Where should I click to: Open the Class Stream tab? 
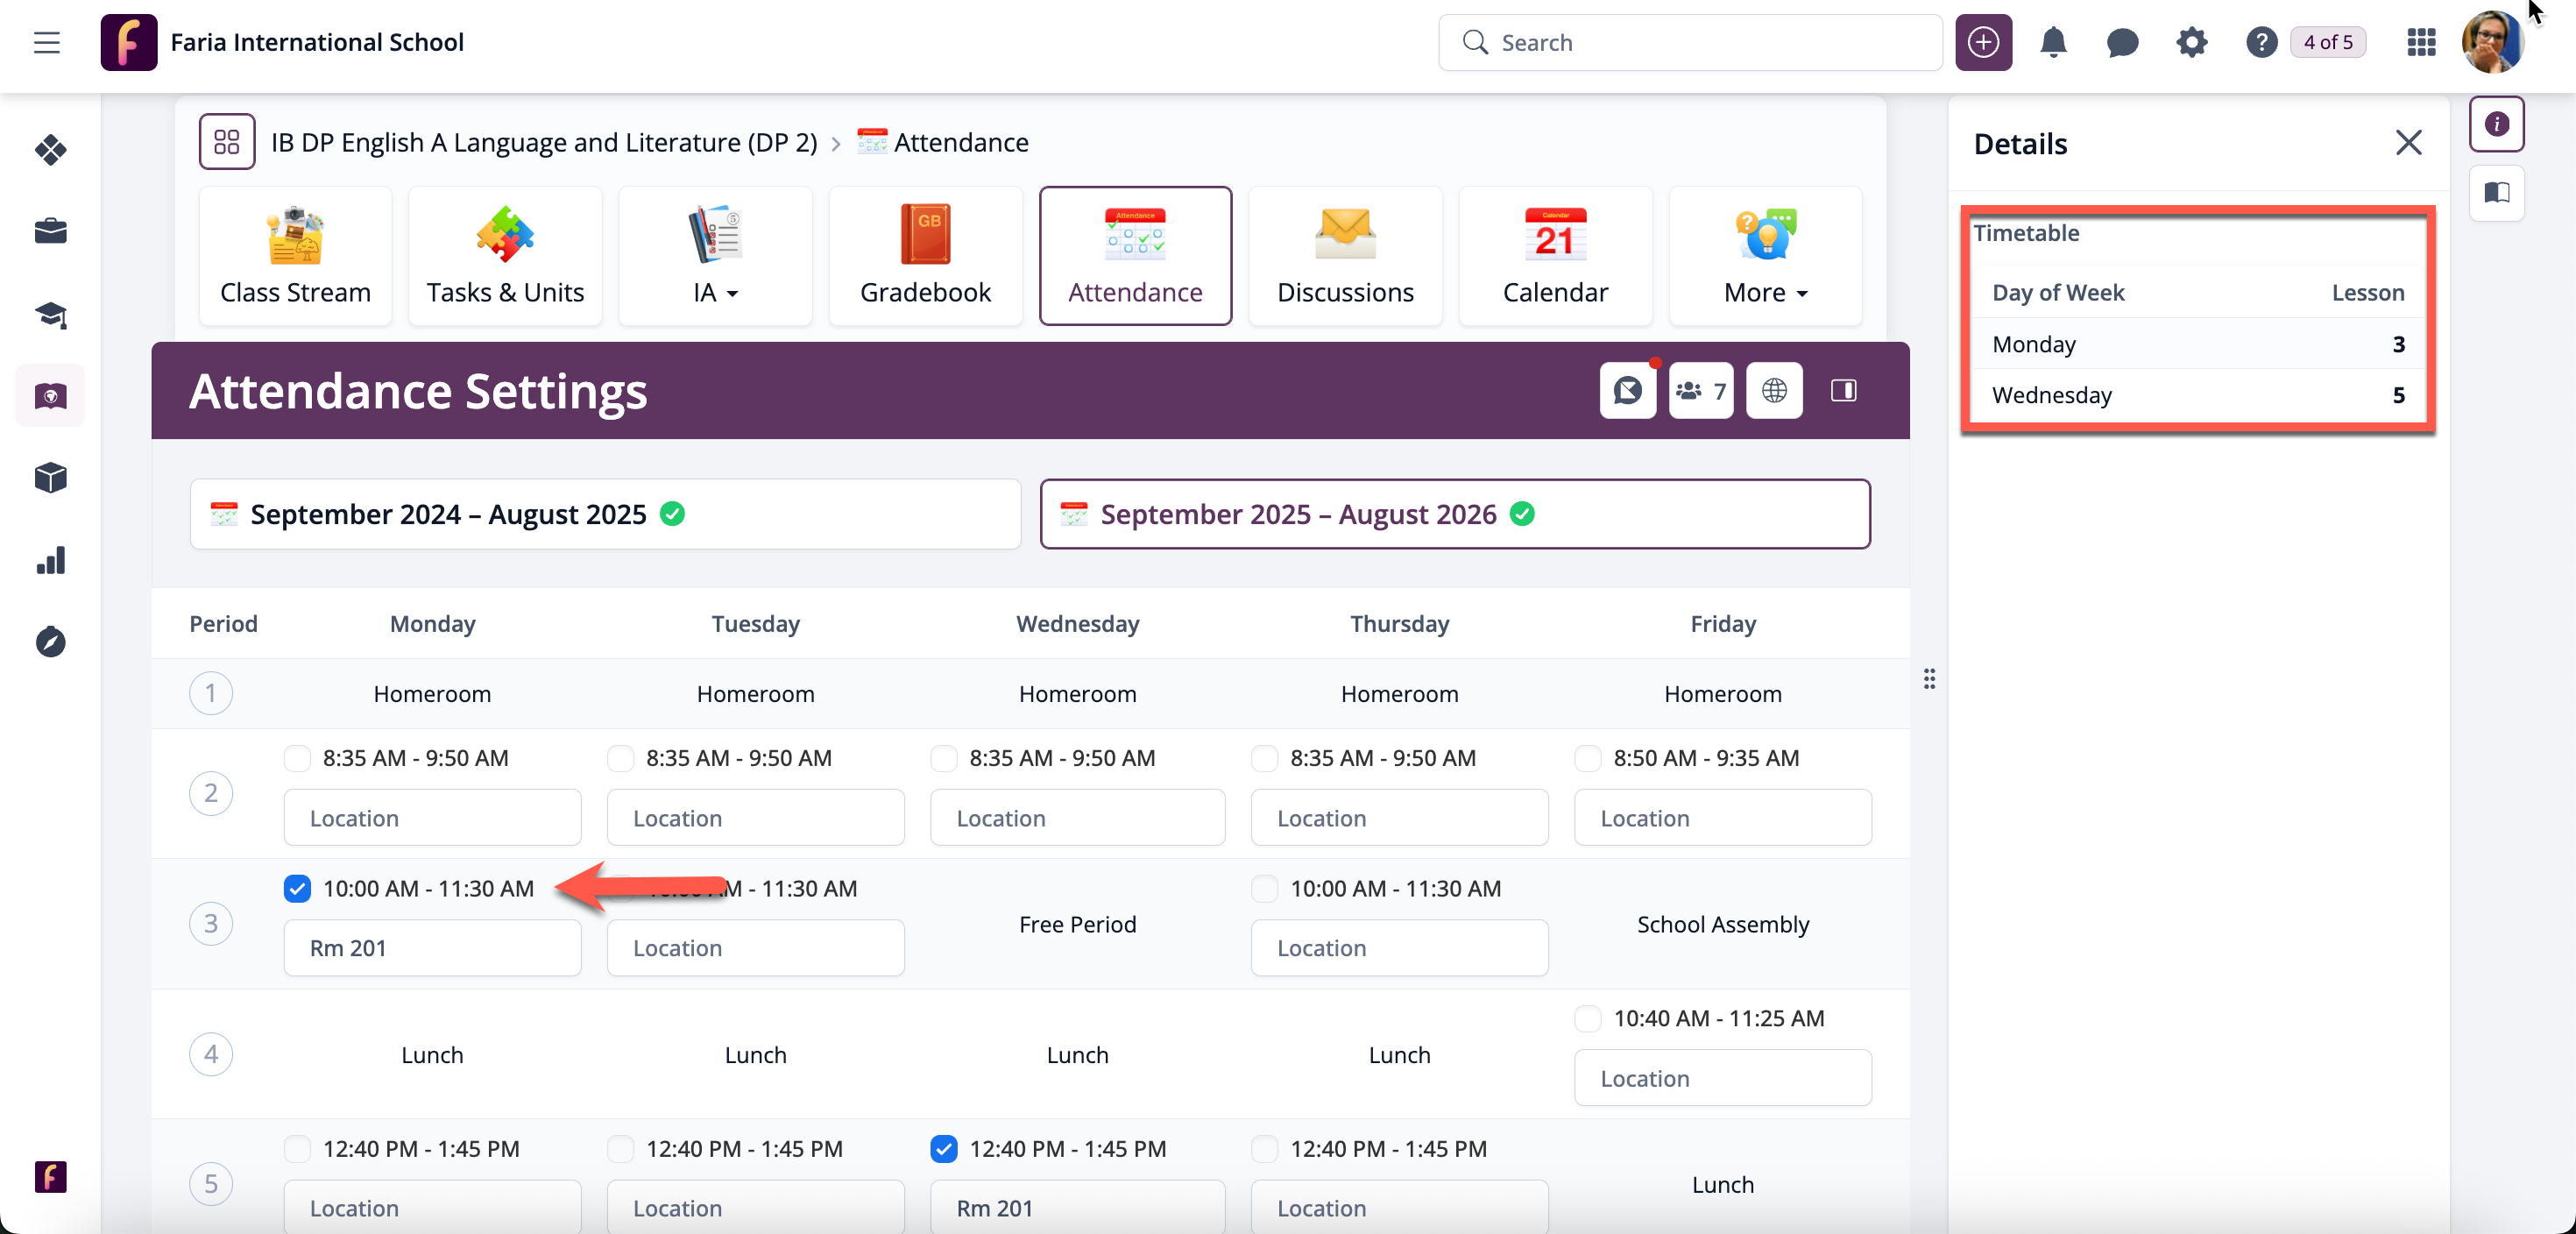coord(295,256)
